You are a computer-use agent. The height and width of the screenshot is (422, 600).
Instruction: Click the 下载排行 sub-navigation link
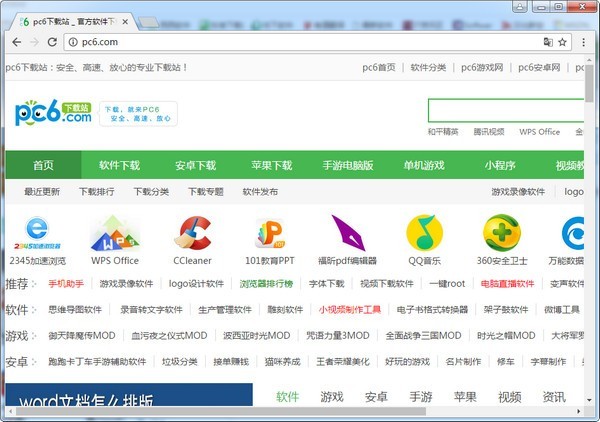click(x=96, y=192)
